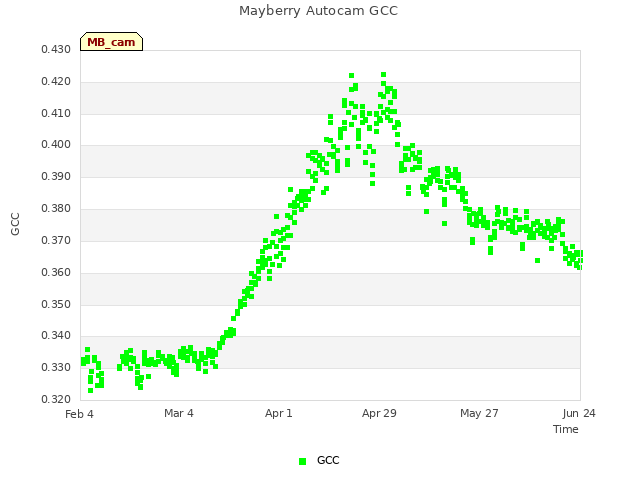Click the vertical GCC y-axis title
The width and height of the screenshot is (640, 480).
15,224
